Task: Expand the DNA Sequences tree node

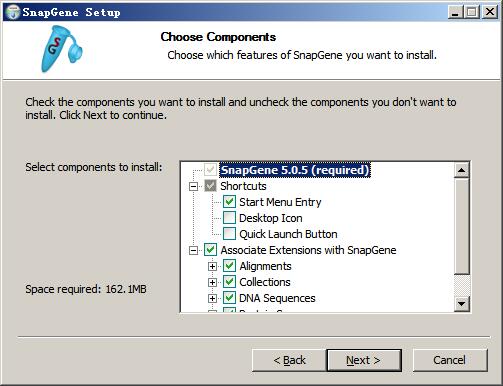Action: point(212,298)
